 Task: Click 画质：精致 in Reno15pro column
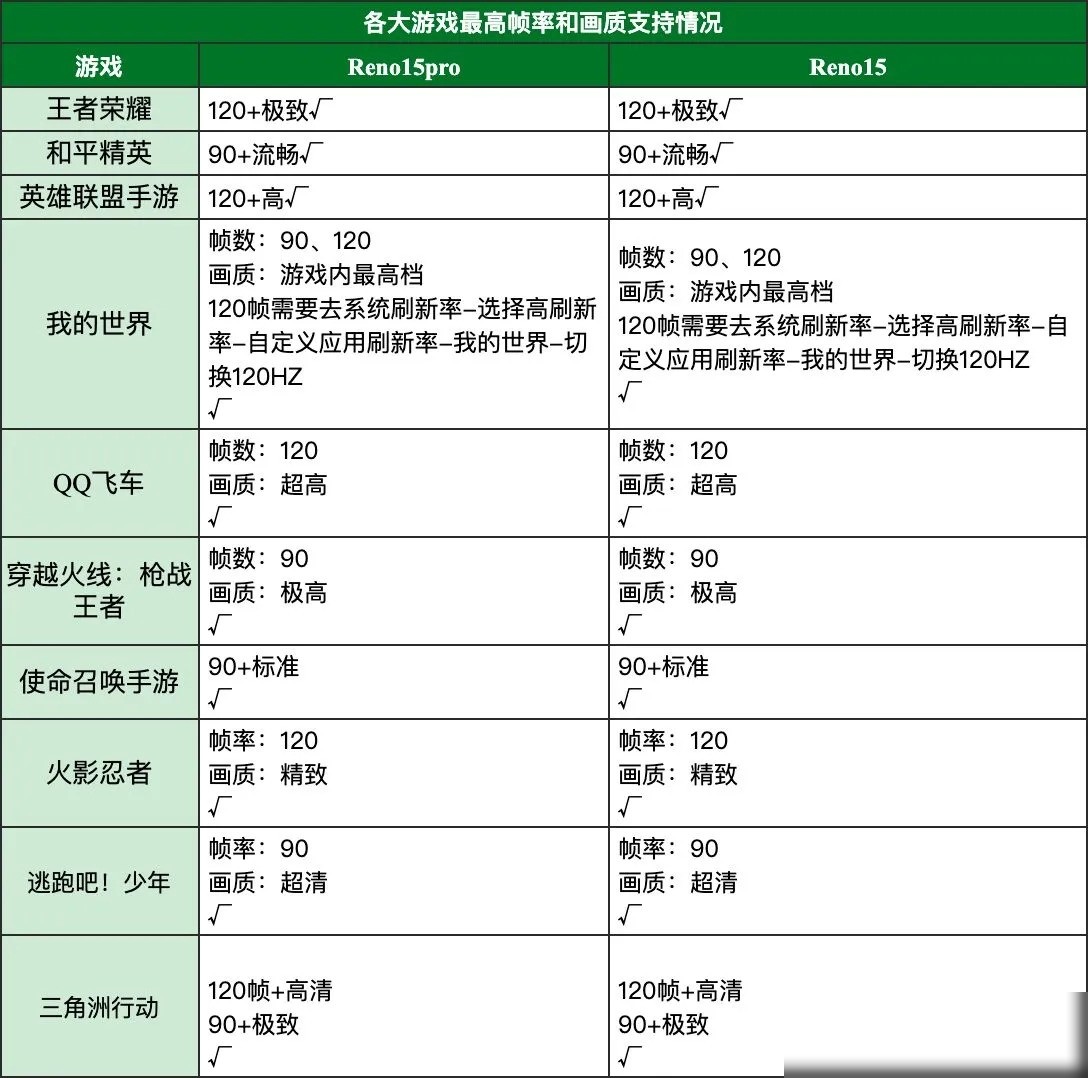267,774
